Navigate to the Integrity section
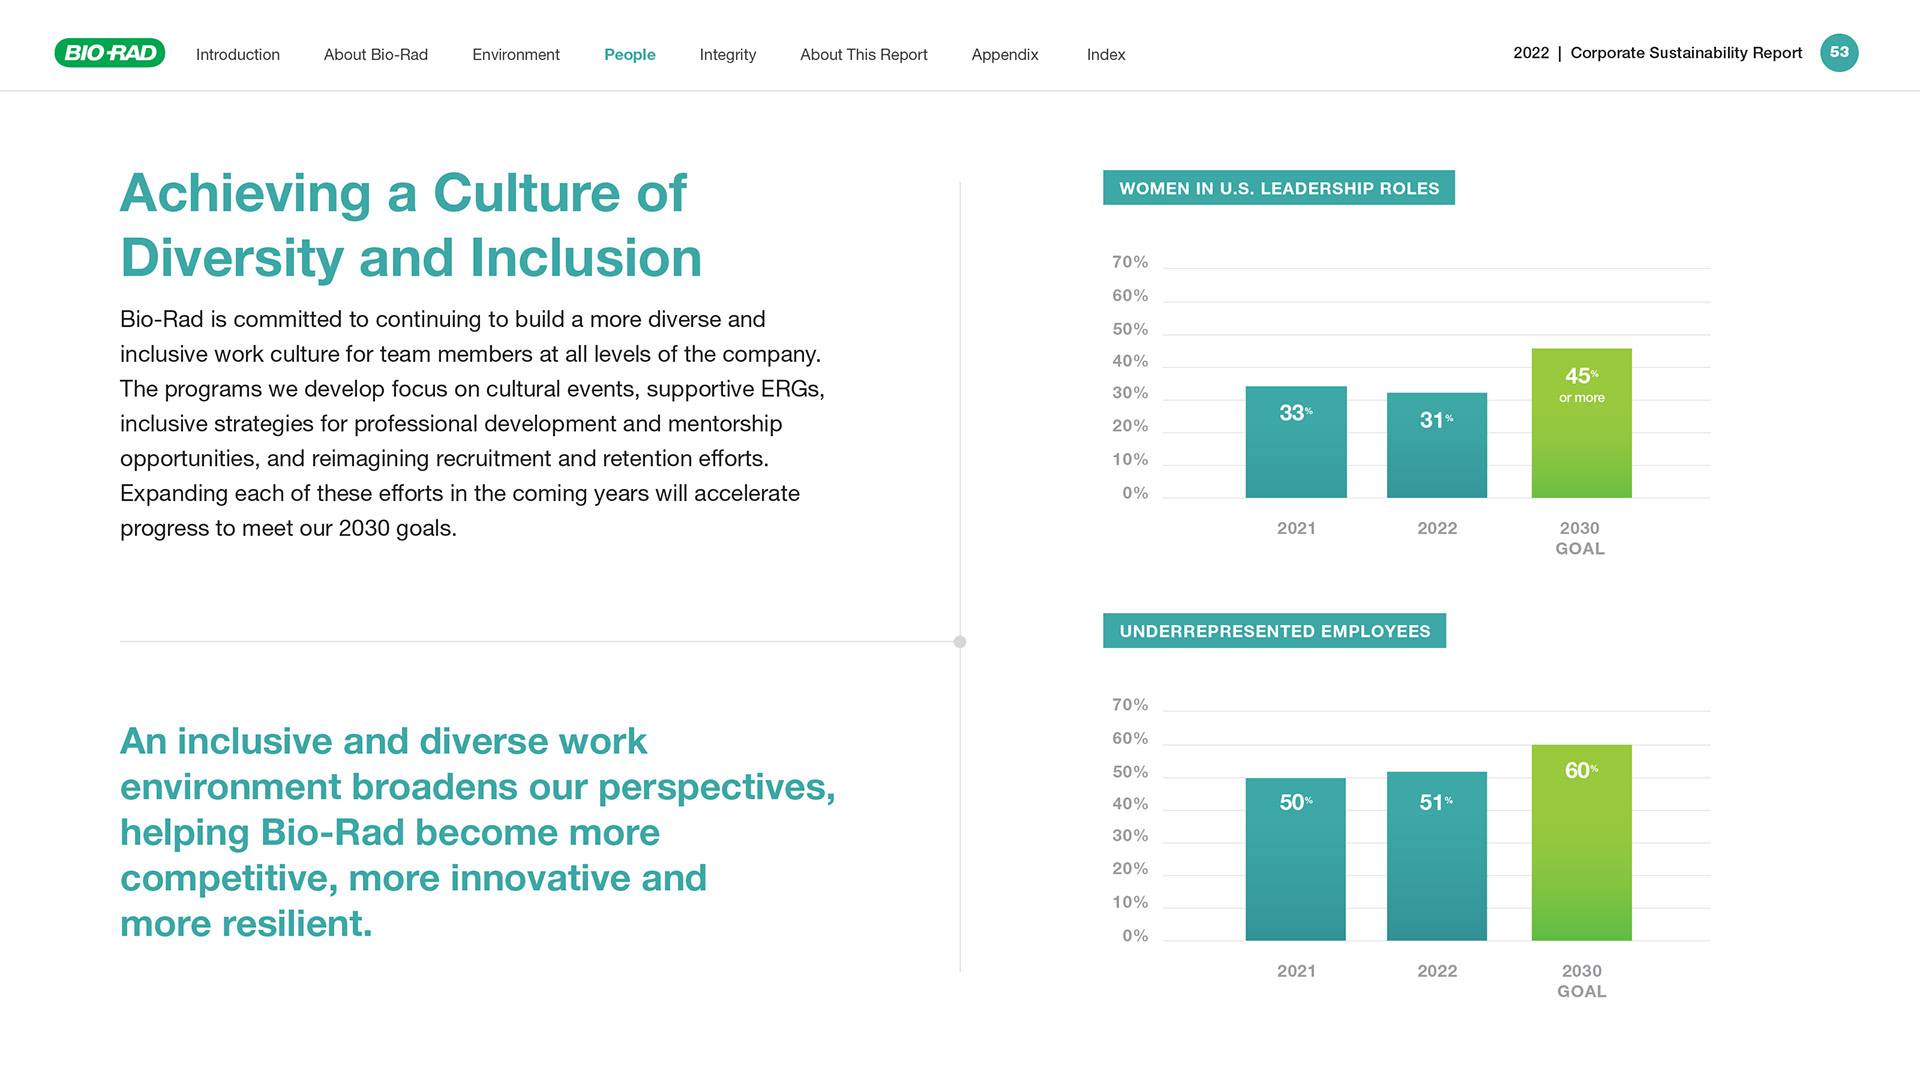Screen dimensions: 1920x1080 click(728, 54)
